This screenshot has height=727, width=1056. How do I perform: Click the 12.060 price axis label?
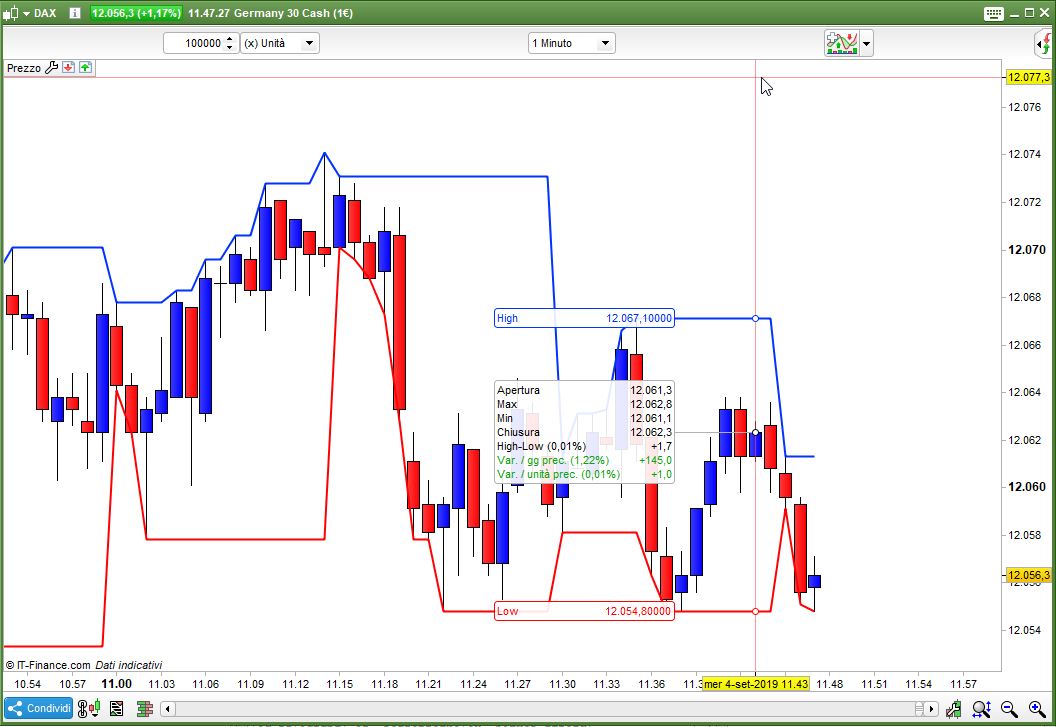pos(1026,487)
